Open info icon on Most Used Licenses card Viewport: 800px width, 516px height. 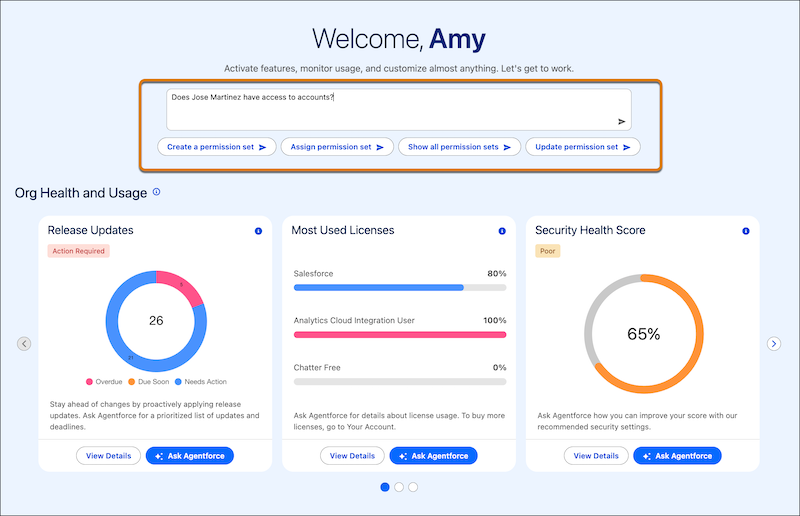(502, 231)
